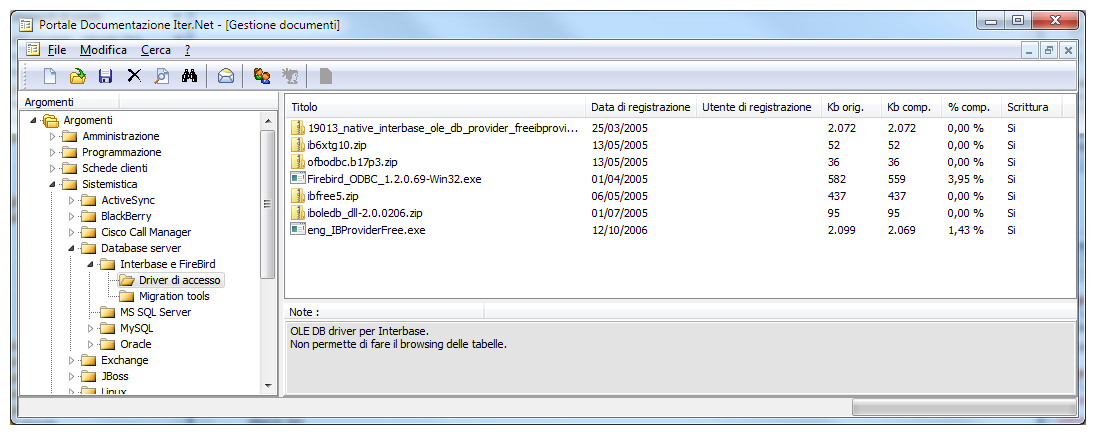Click the tree panel scroll up arrow

(x=268, y=121)
